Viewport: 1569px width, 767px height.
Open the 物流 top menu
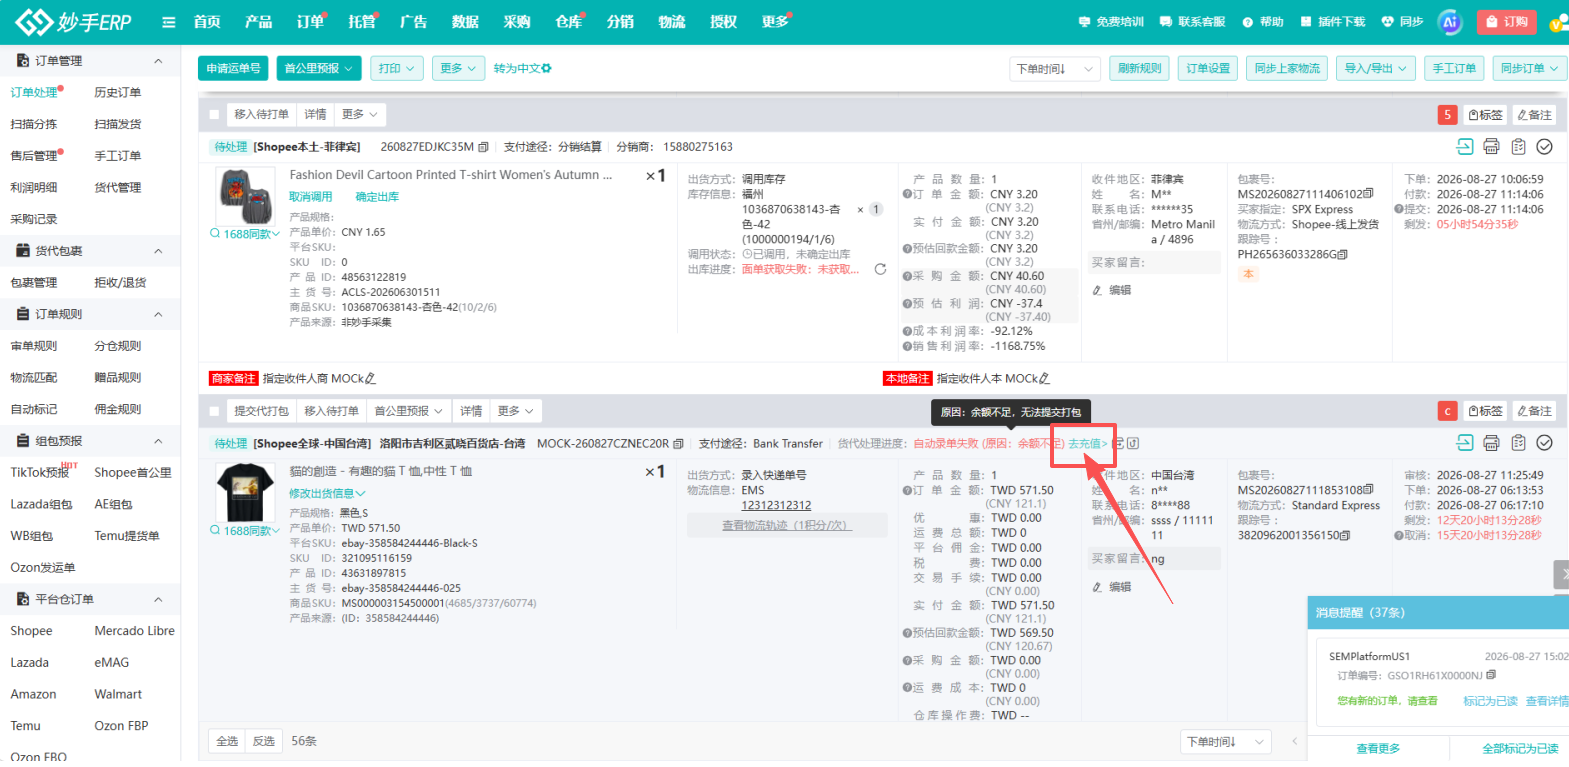click(672, 22)
